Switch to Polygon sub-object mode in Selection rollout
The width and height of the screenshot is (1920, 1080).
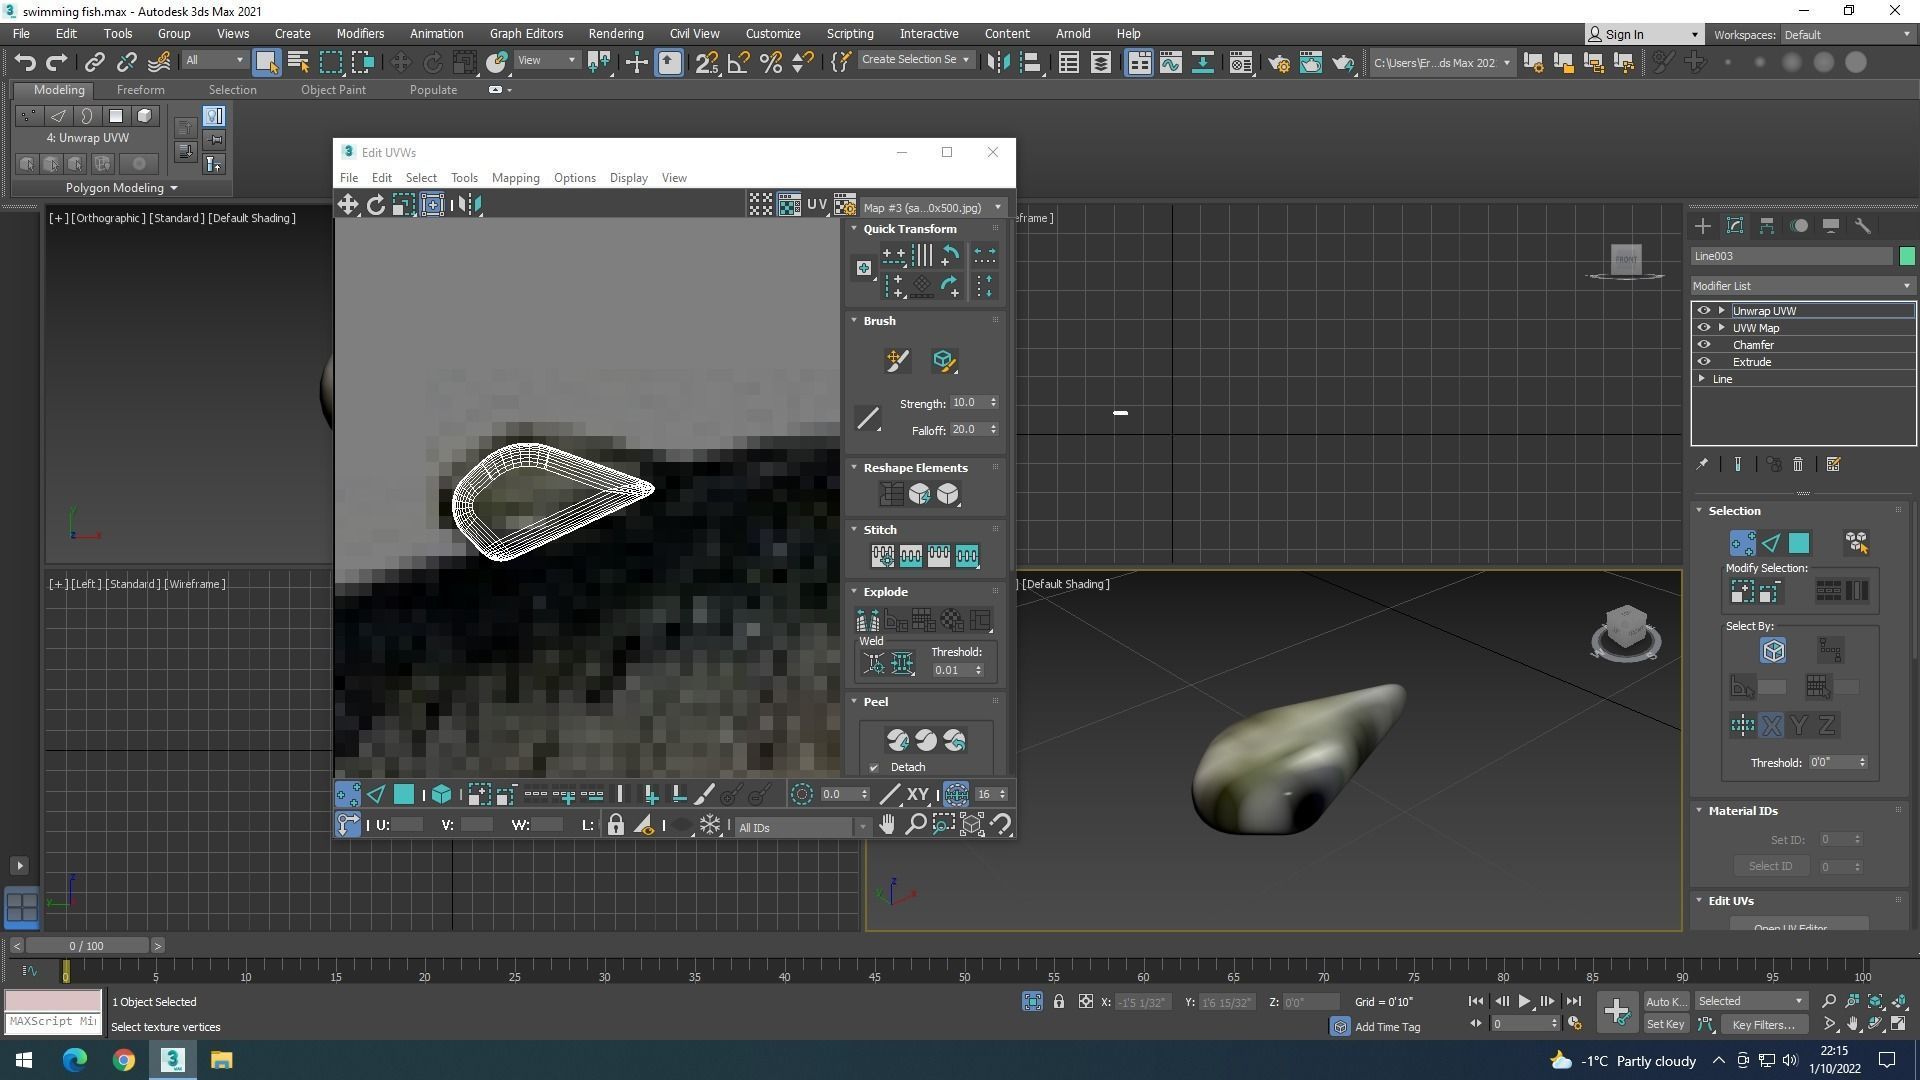(x=1798, y=543)
